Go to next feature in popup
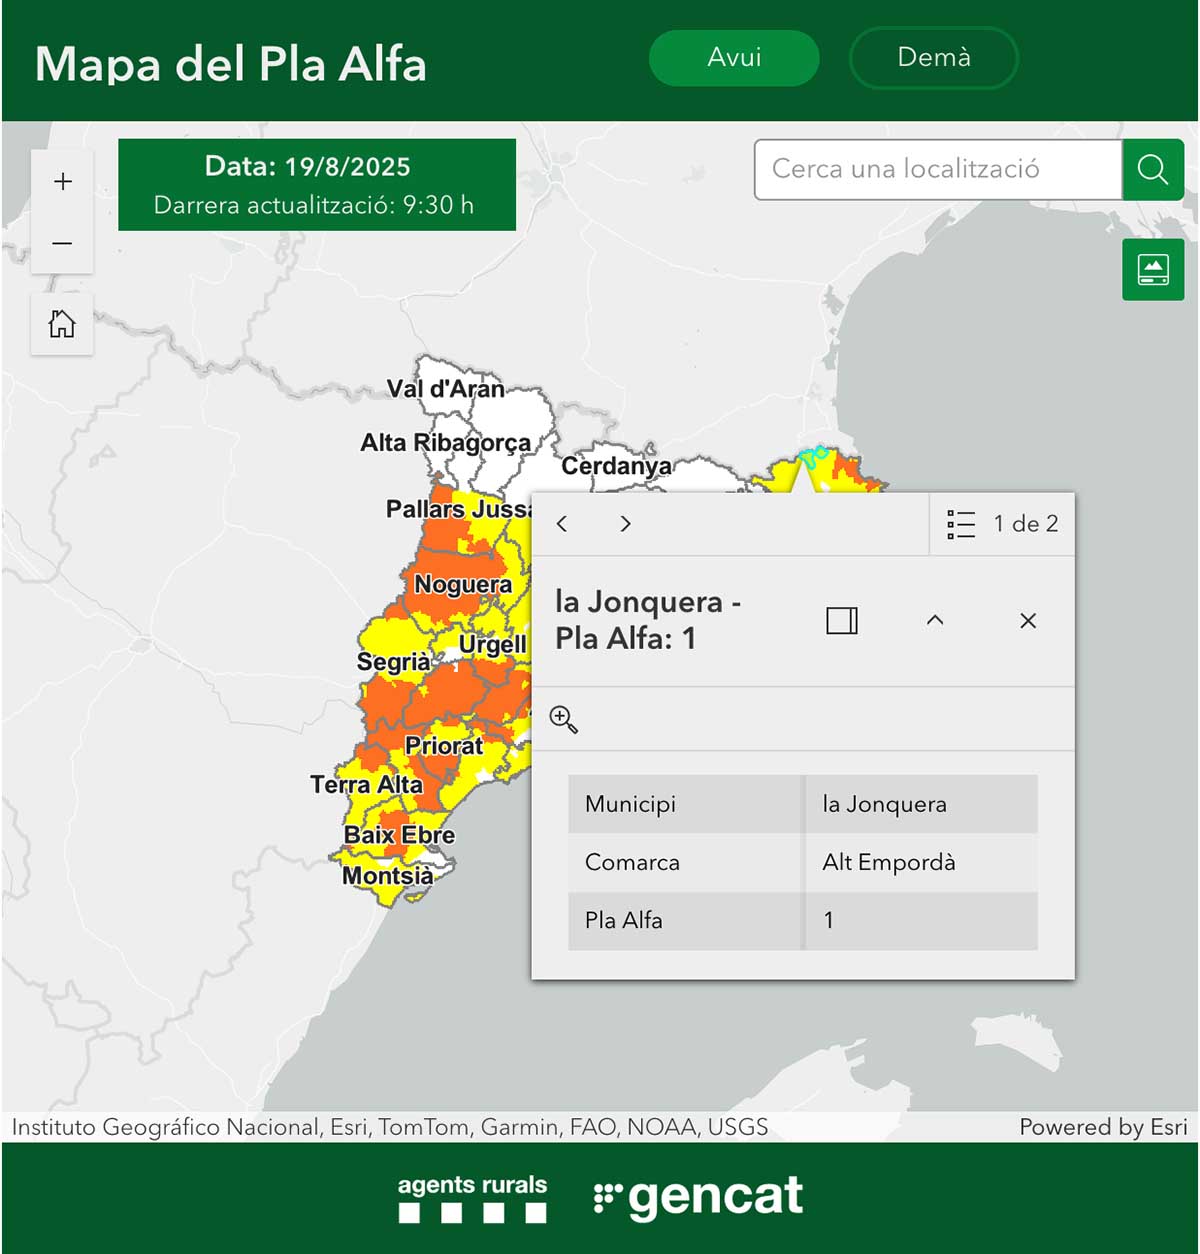The image size is (1200, 1254). [x=626, y=524]
